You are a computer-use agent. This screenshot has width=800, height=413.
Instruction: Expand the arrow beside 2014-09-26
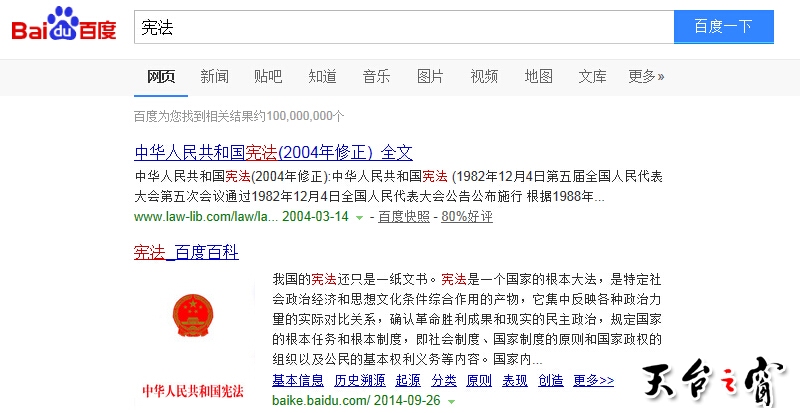[451, 402]
